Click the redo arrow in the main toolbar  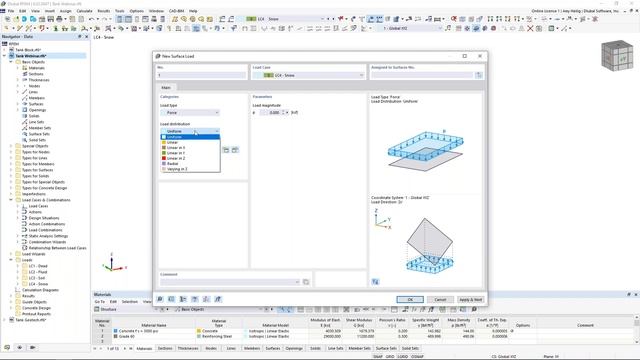104,19
